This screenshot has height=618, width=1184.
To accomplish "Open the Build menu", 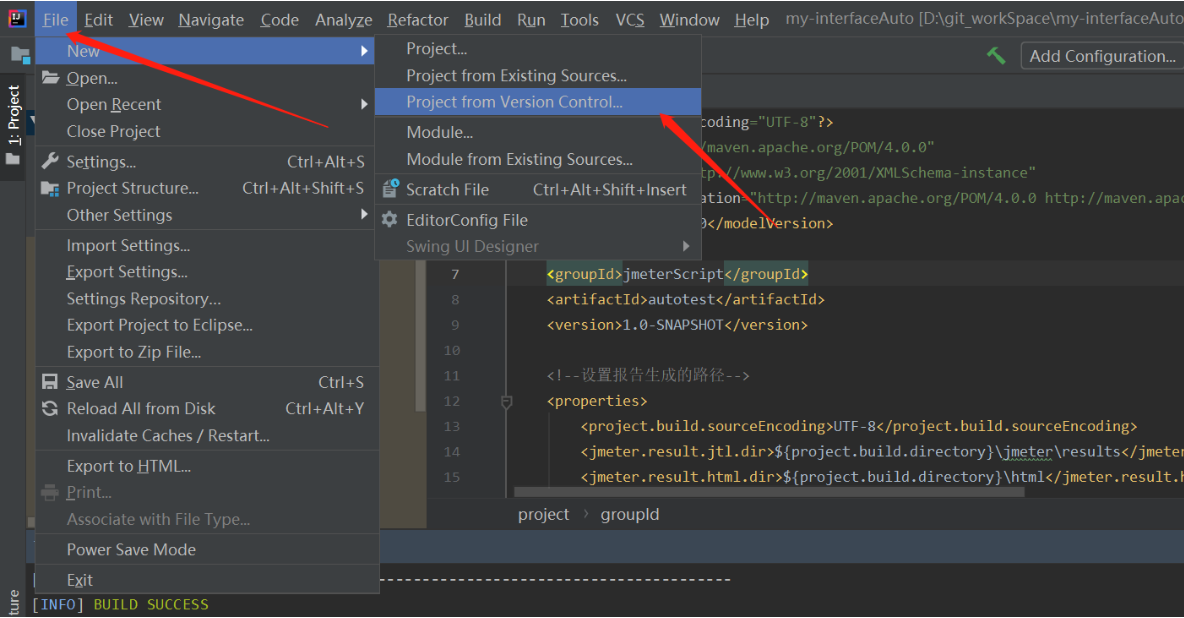I will click(x=483, y=20).
